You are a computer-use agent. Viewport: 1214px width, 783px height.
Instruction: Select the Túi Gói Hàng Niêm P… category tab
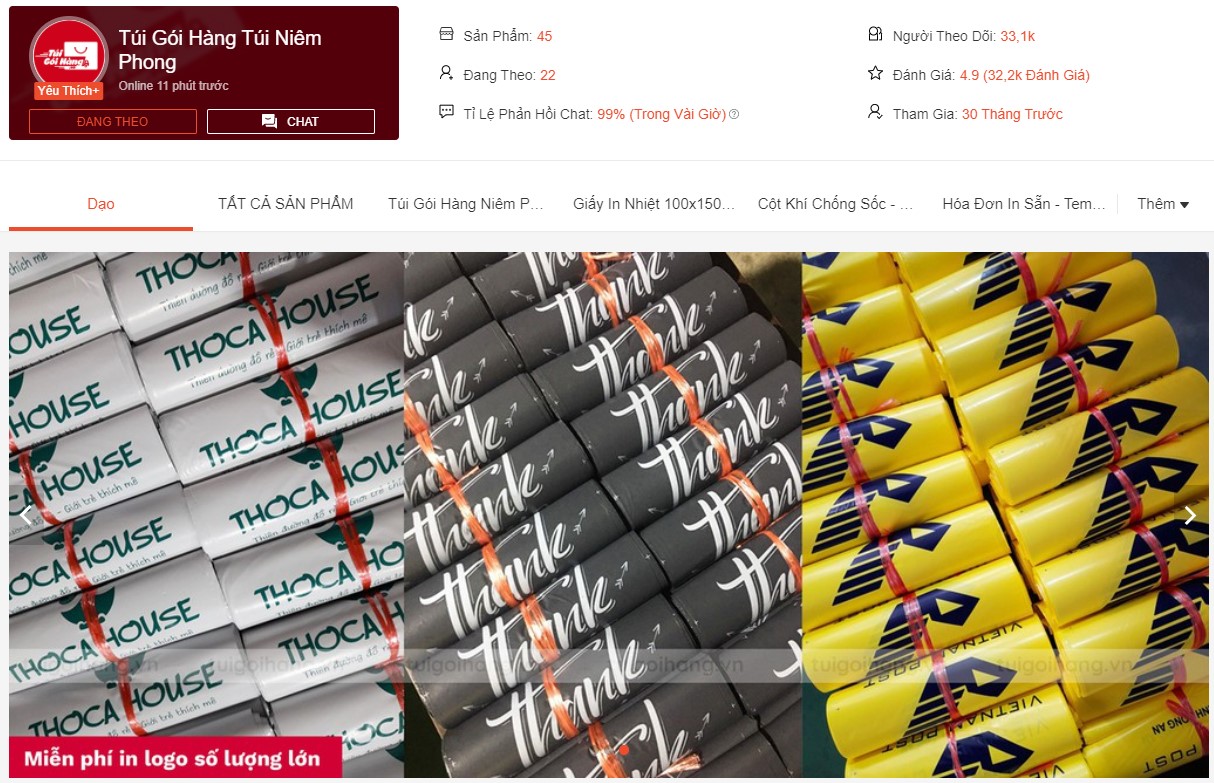coord(466,204)
